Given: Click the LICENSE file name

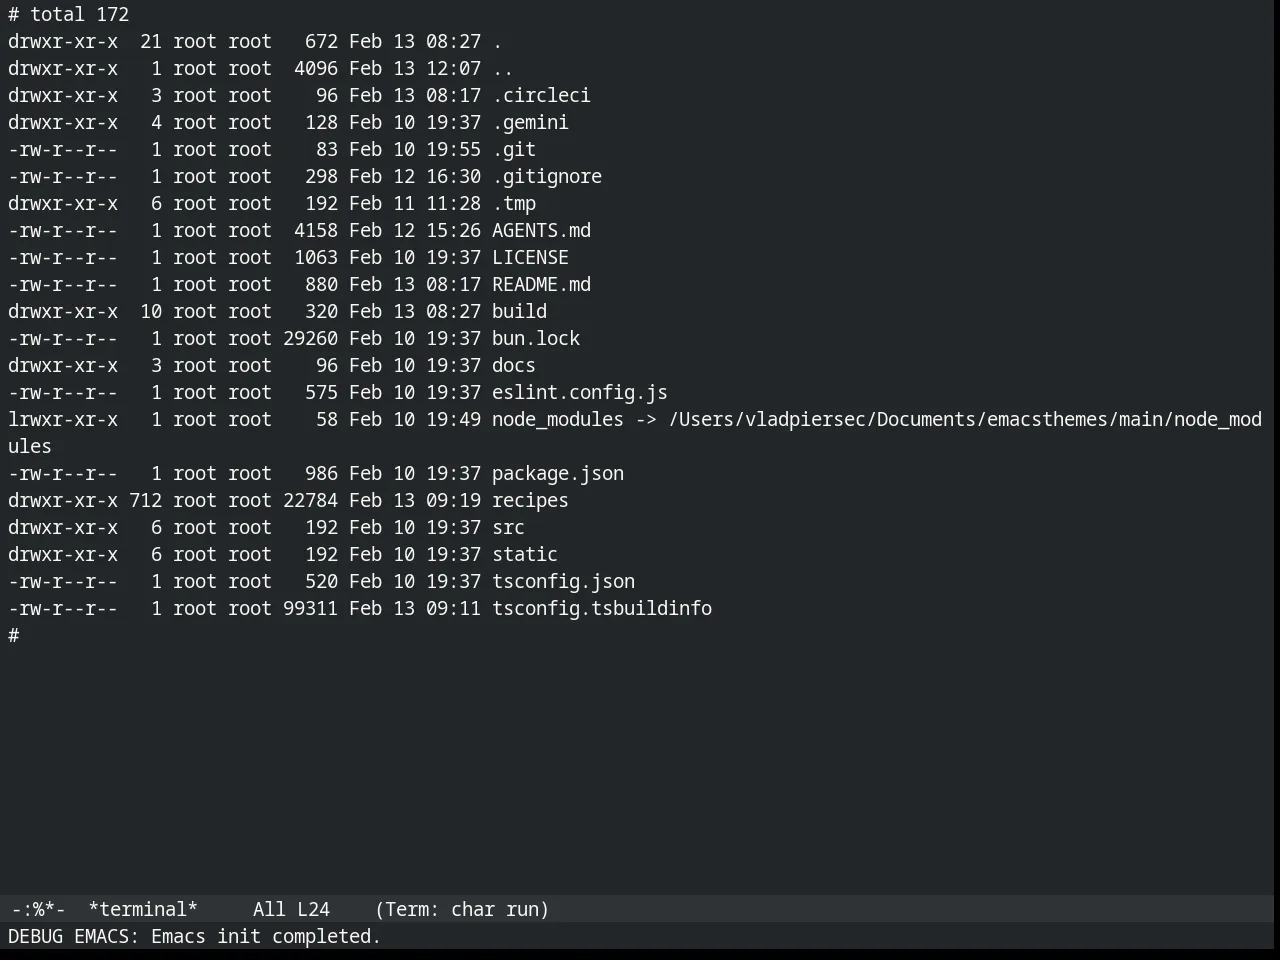Looking at the screenshot, I should pyautogui.click(x=530, y=257).
